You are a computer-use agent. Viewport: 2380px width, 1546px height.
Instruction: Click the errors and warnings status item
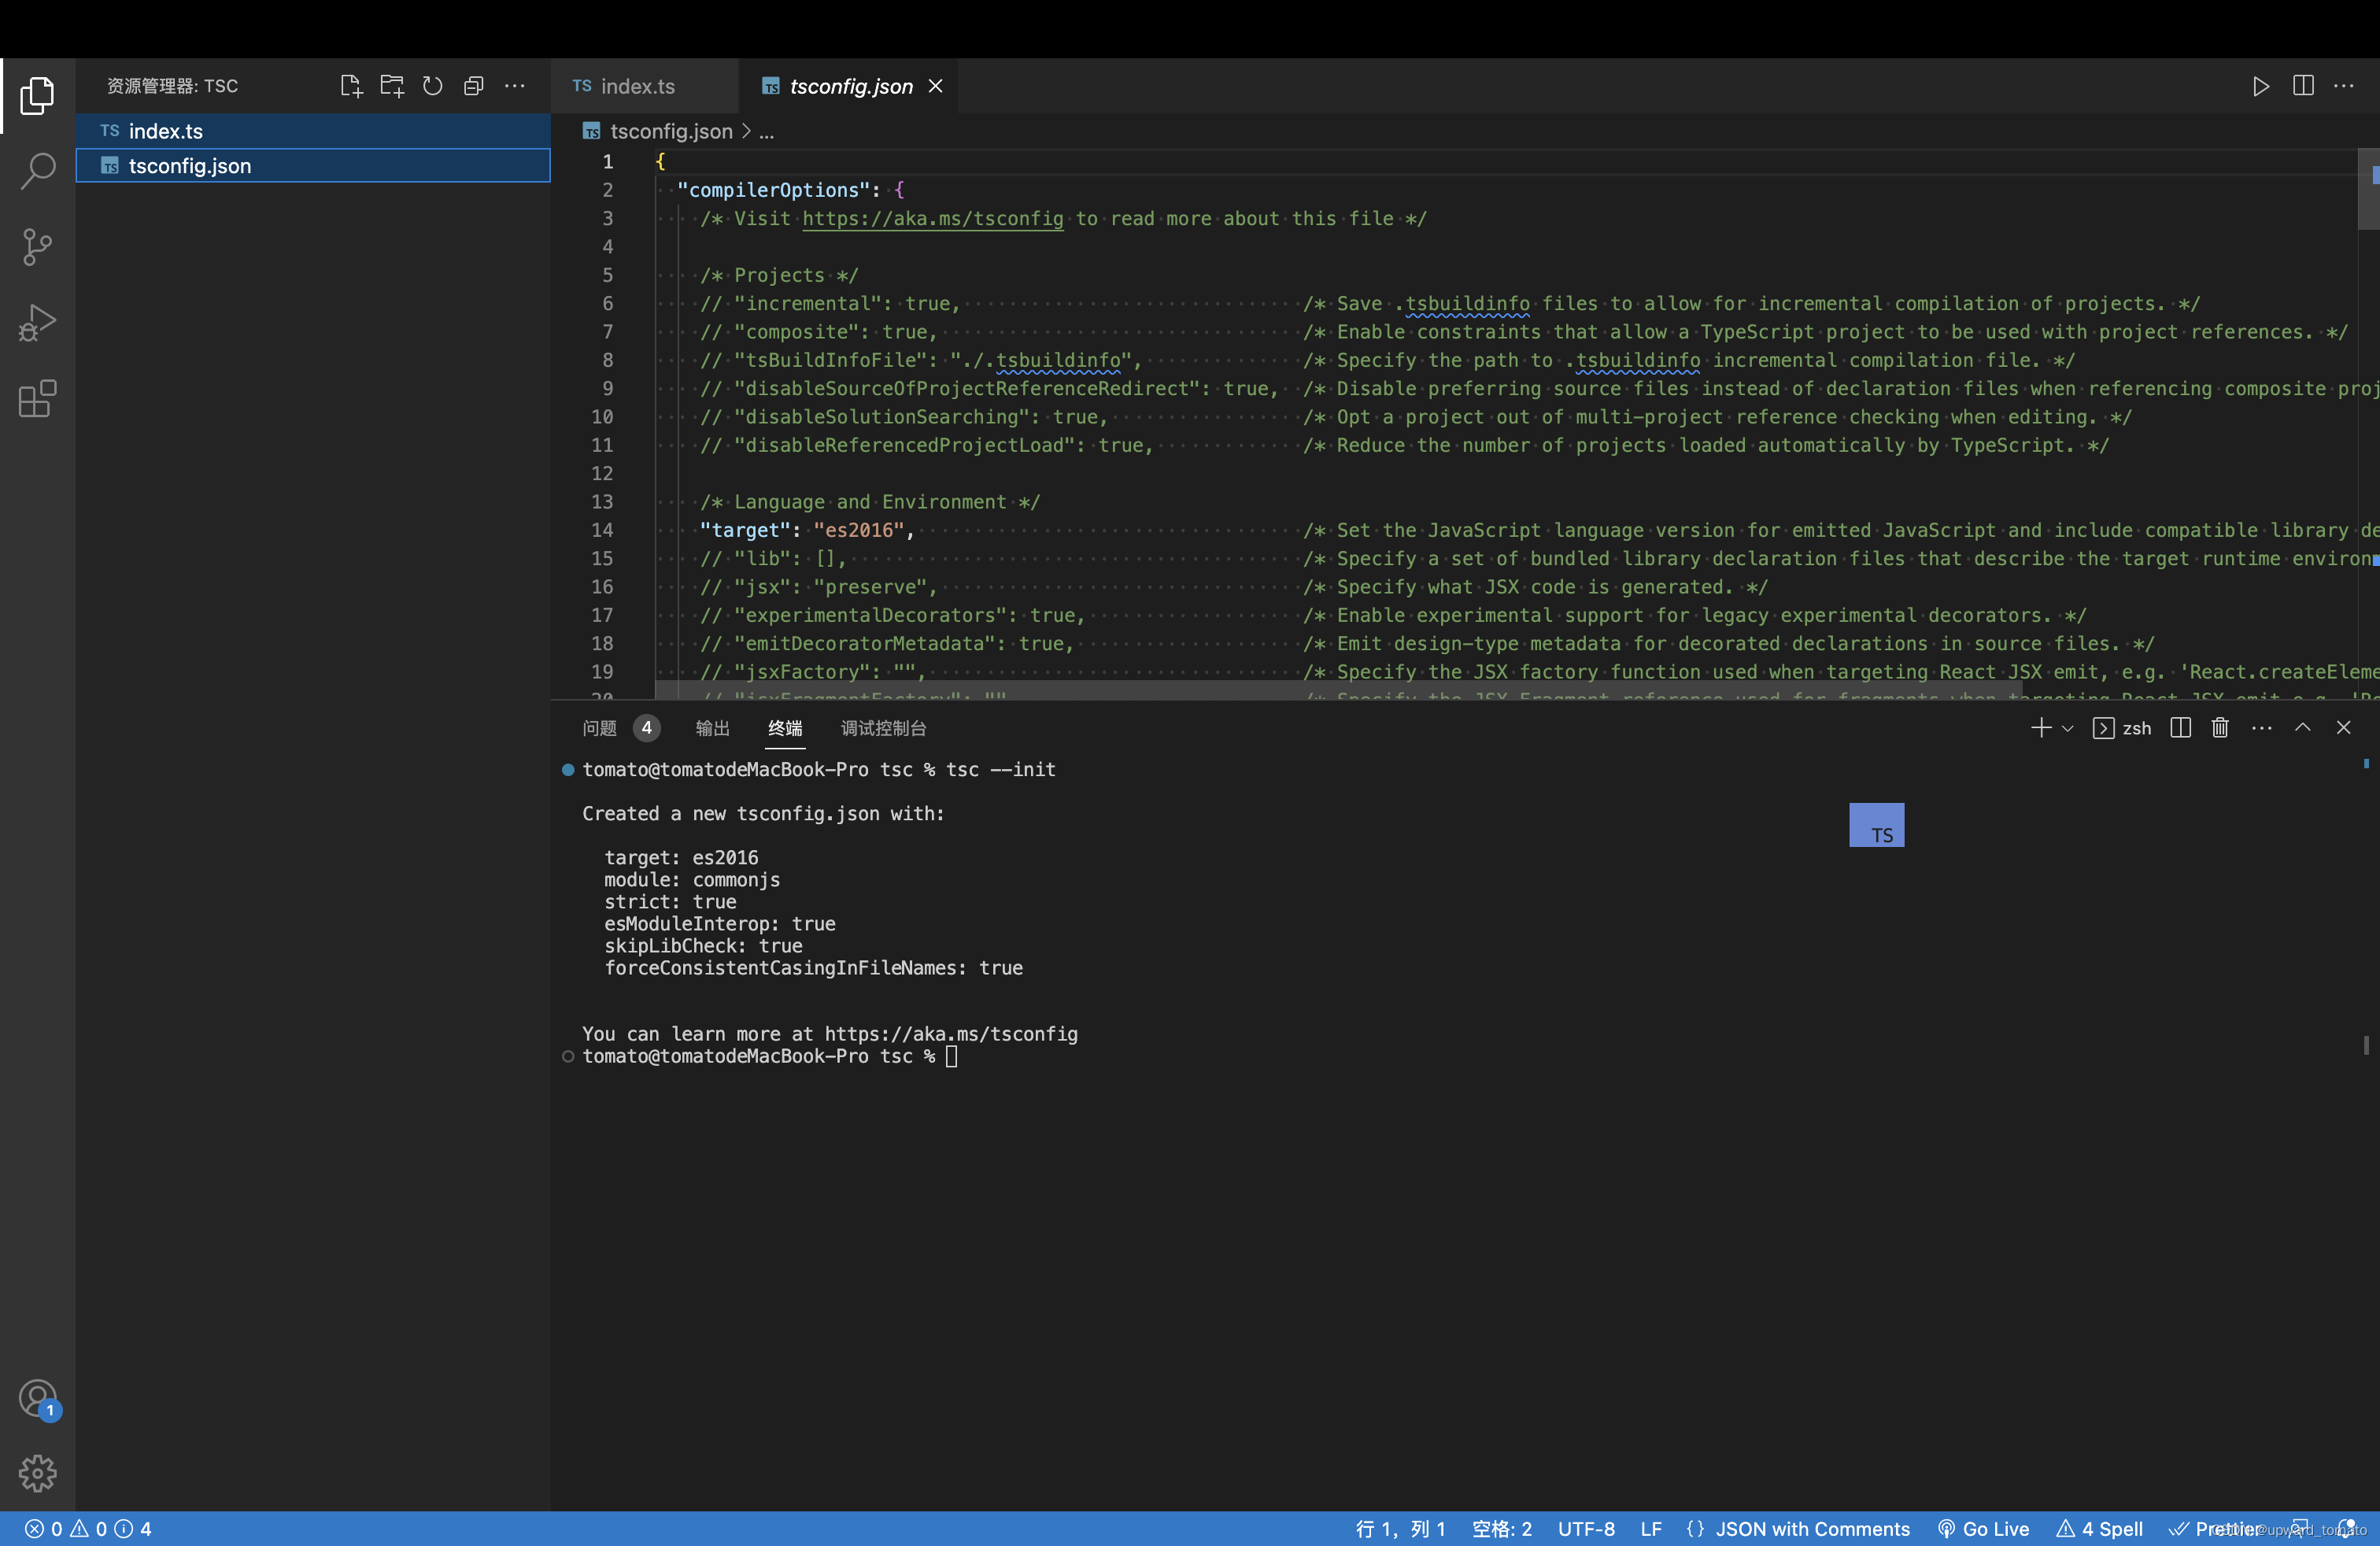(x=88, y=1528)
